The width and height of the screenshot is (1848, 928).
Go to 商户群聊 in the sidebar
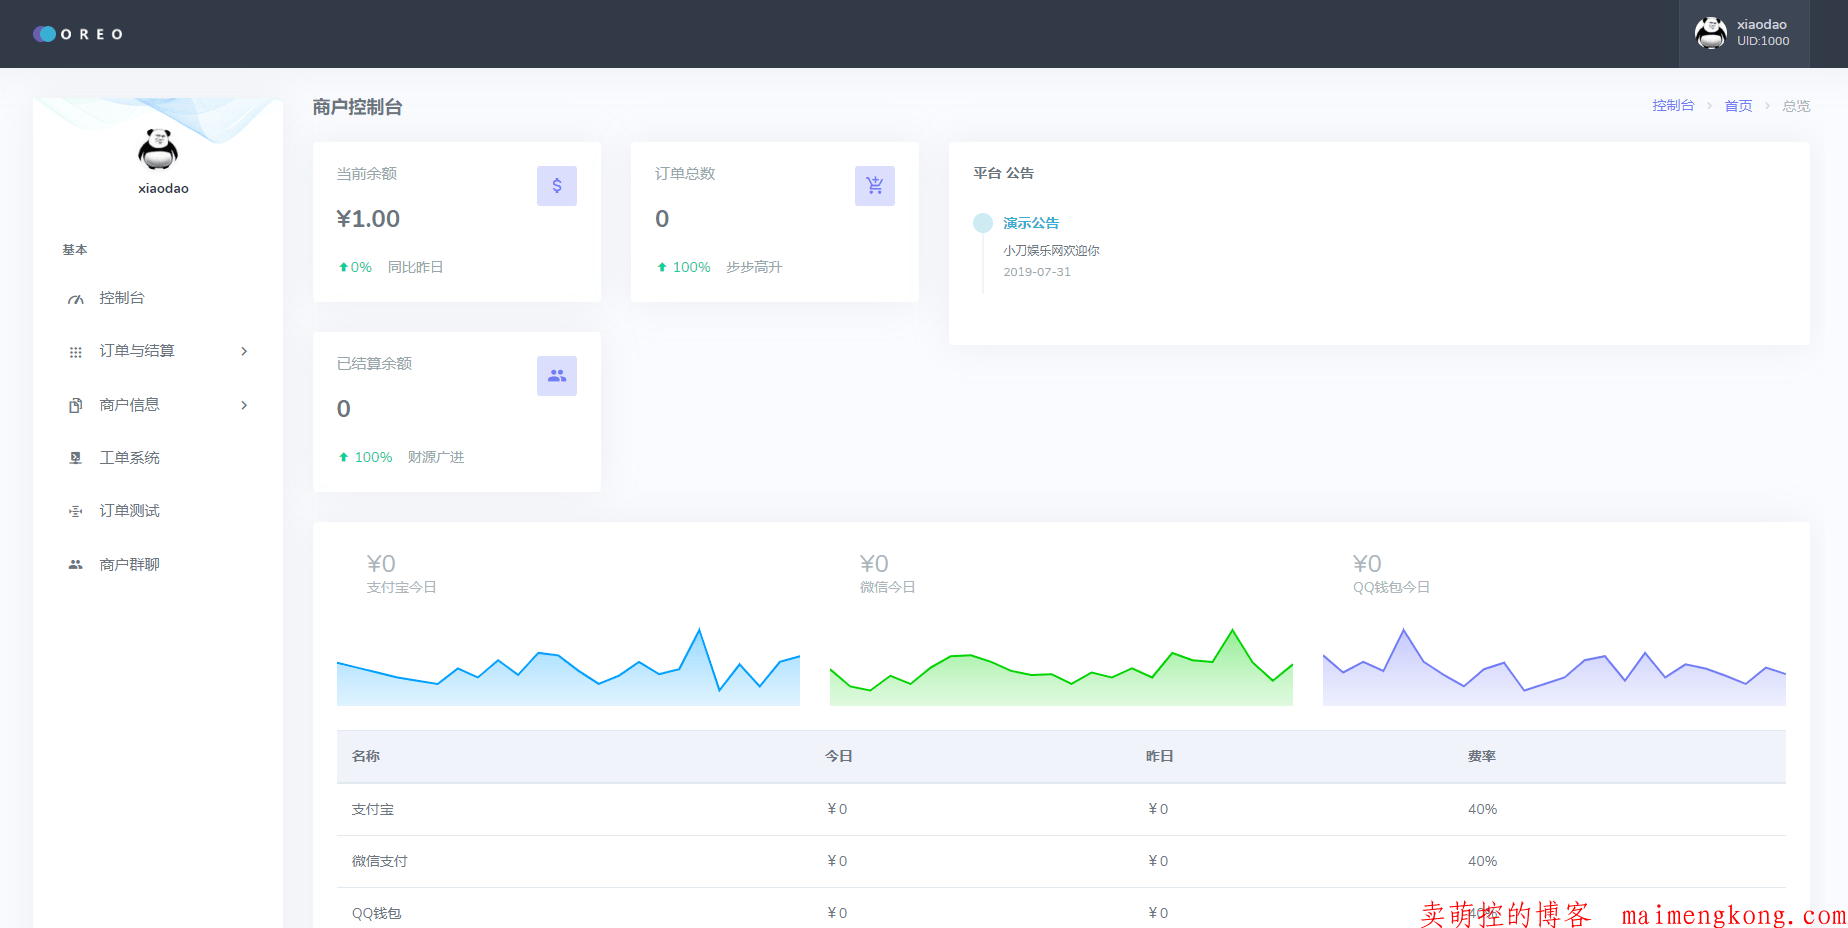tap(129, 565)
